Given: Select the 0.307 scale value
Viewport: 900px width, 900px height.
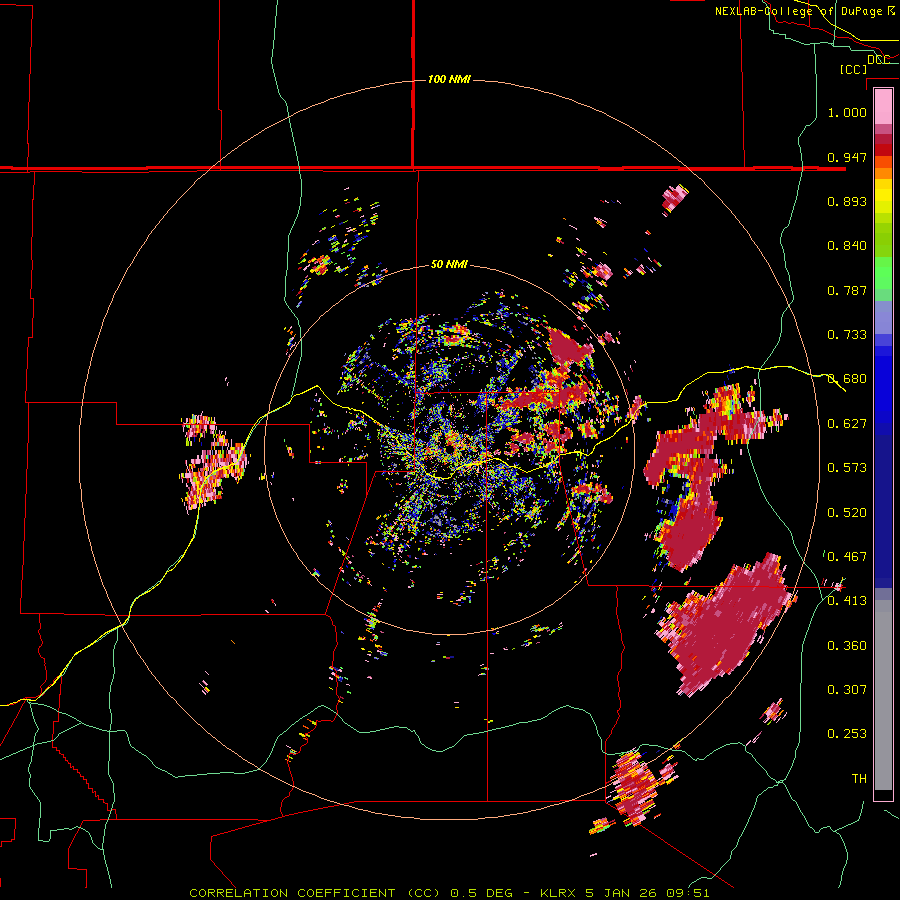Looking at the screenshot, I should [847, 689].
